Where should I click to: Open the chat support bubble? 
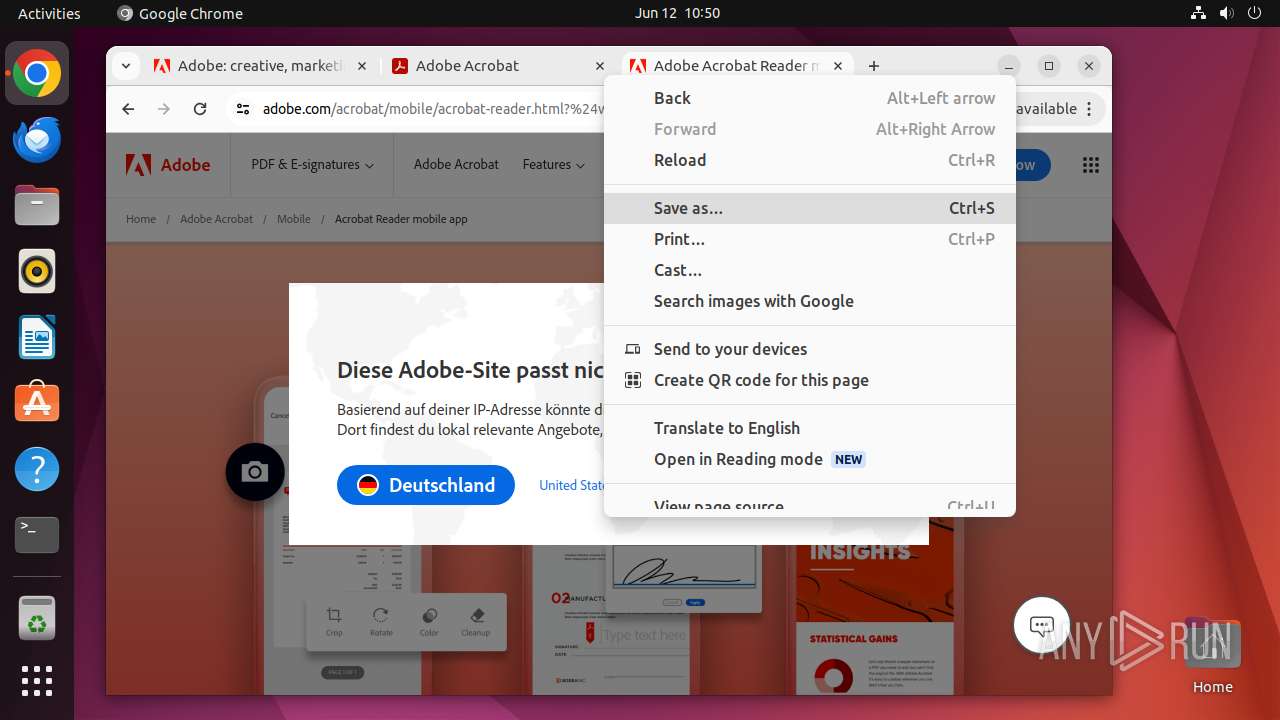click(x=1042, y=627)
